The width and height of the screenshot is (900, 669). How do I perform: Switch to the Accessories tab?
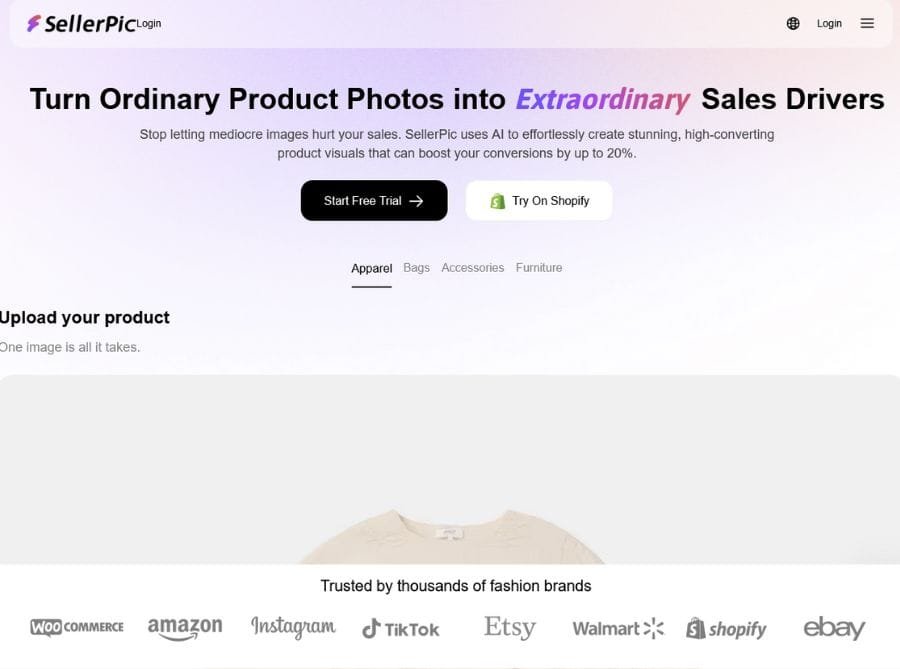pos(472,268)
